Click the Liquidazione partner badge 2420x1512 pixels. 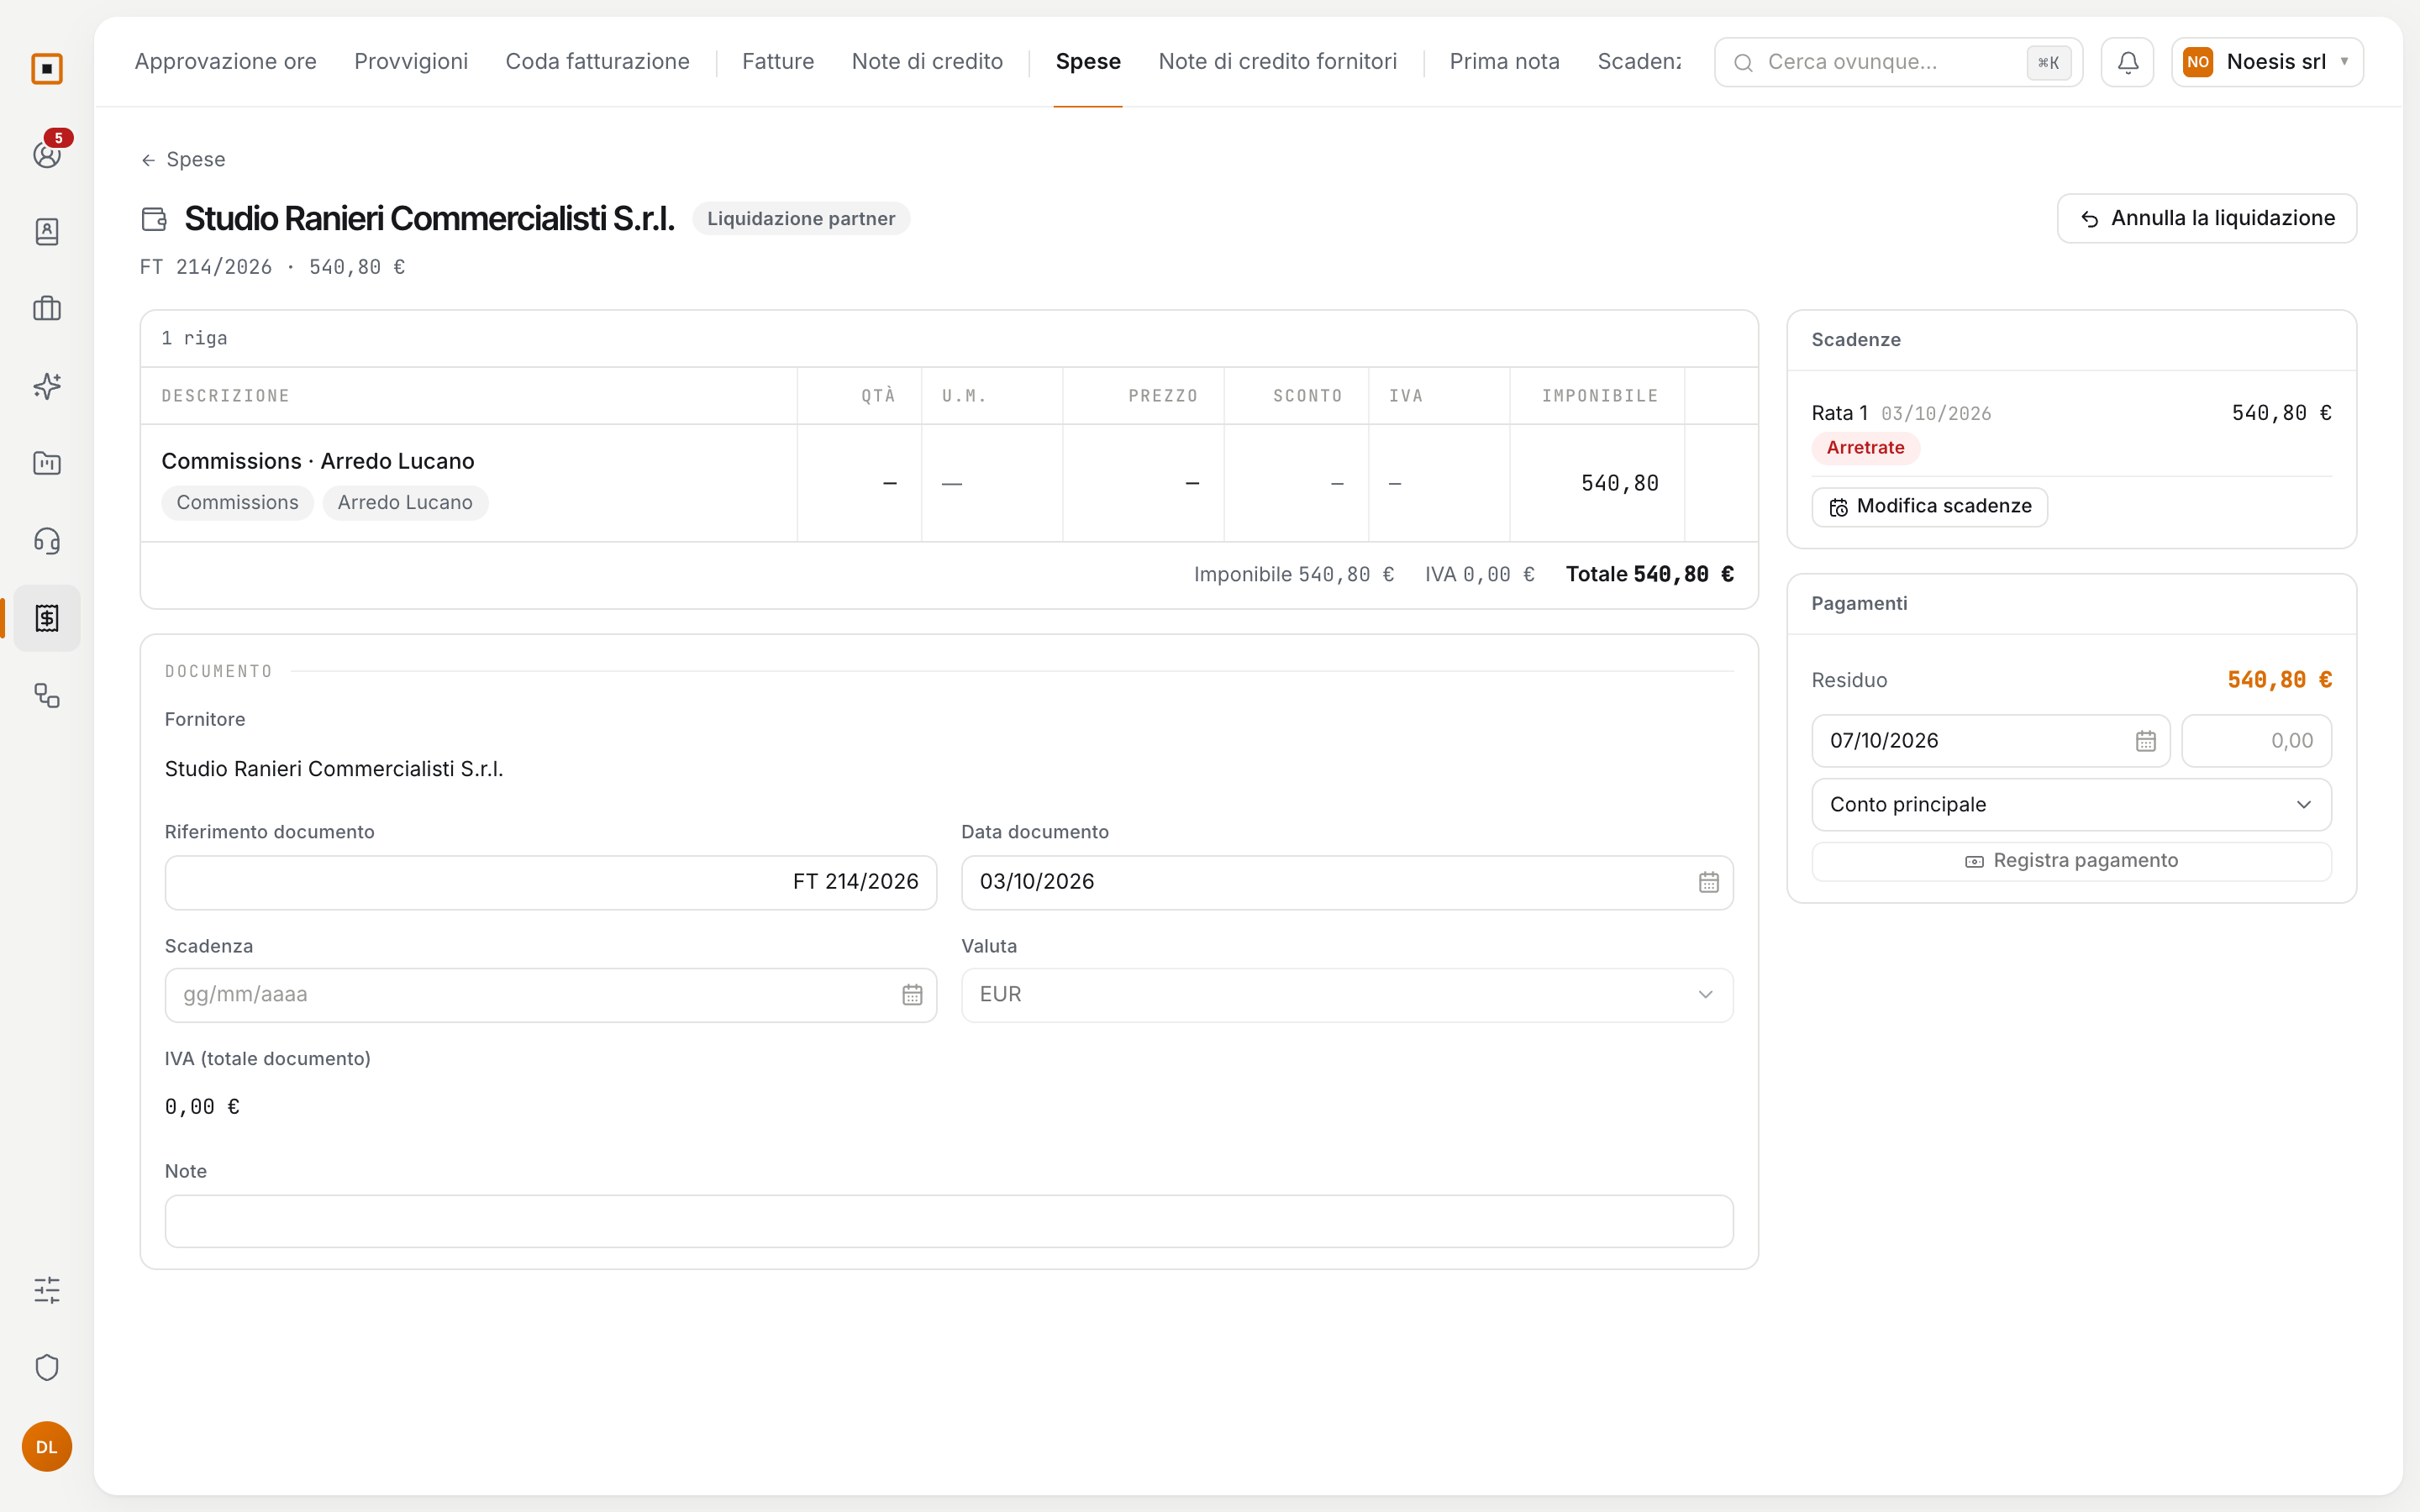click(x=801, y=219)
